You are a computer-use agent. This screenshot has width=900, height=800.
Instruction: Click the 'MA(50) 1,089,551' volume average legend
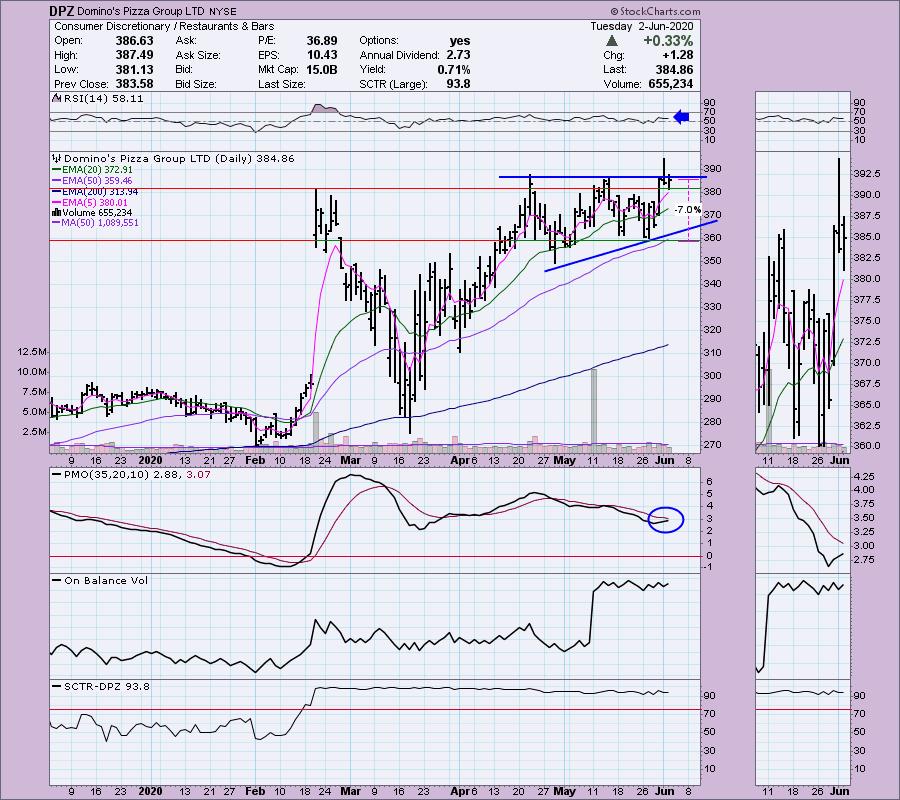[100, 223]
